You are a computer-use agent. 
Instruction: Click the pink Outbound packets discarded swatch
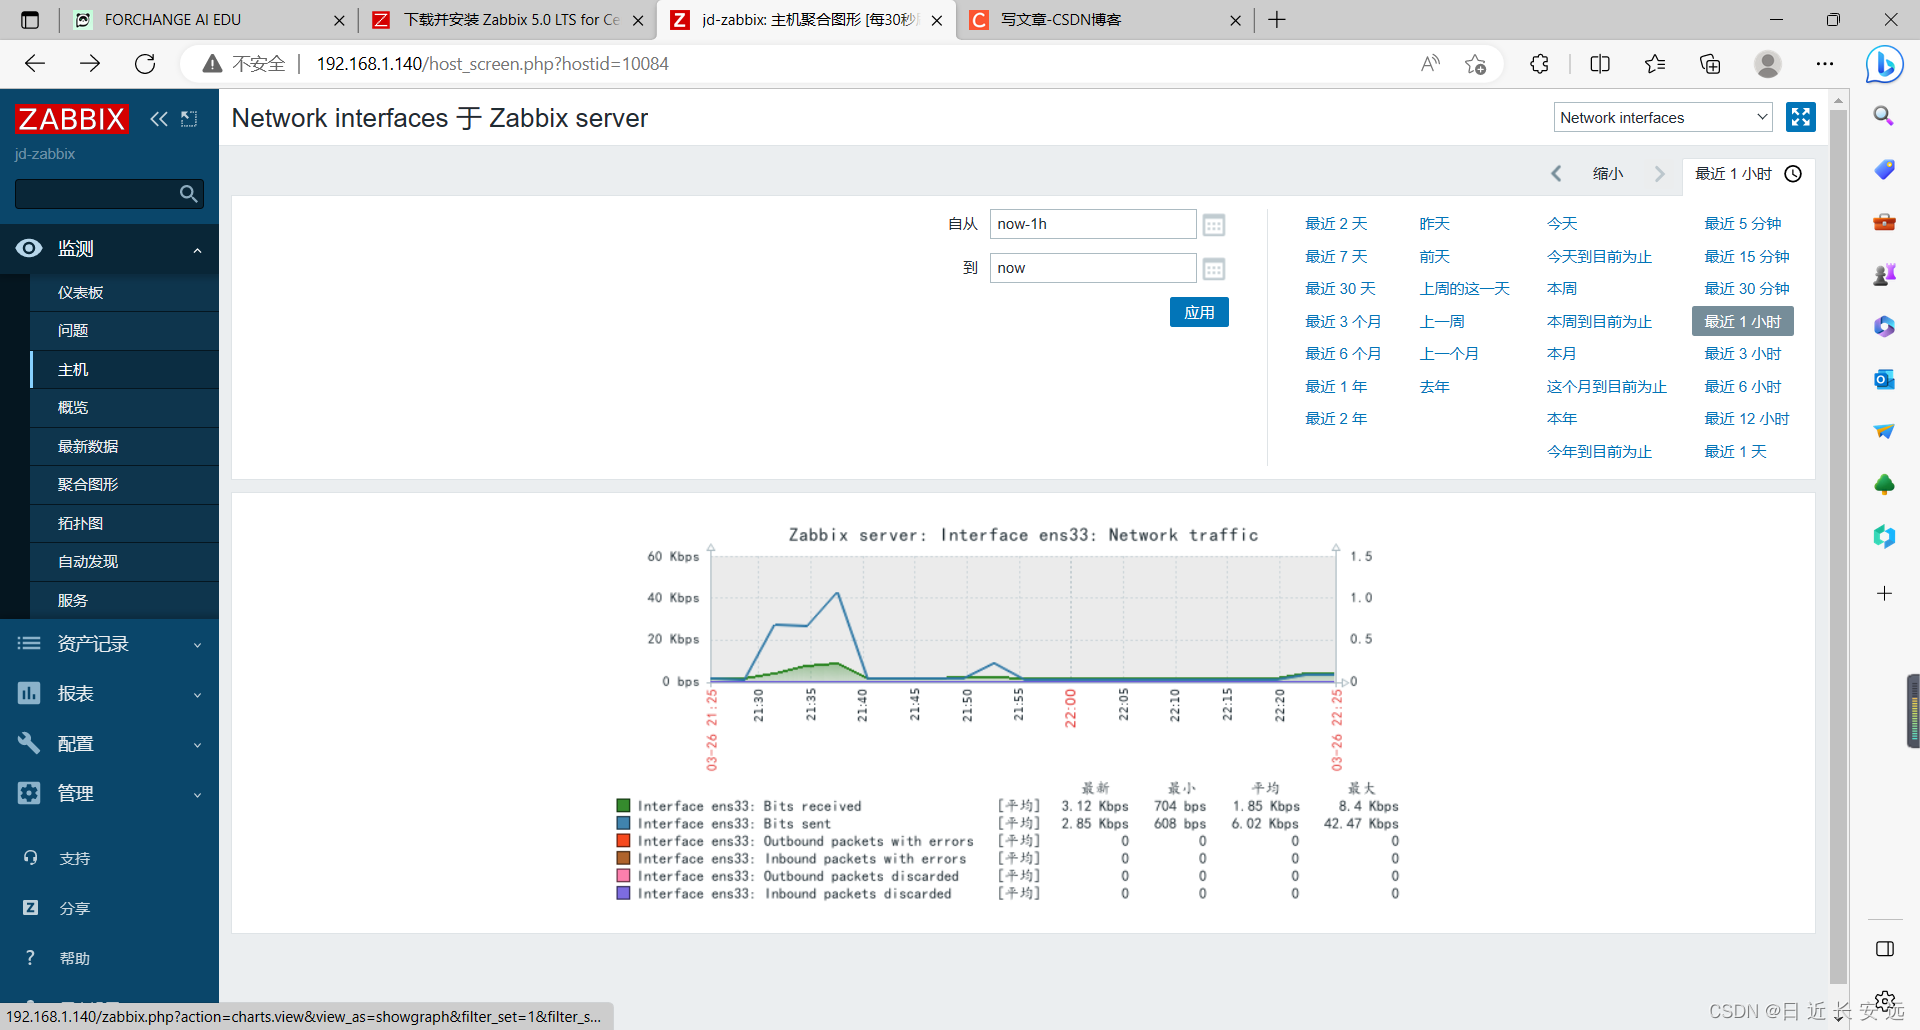click(623, 876)
